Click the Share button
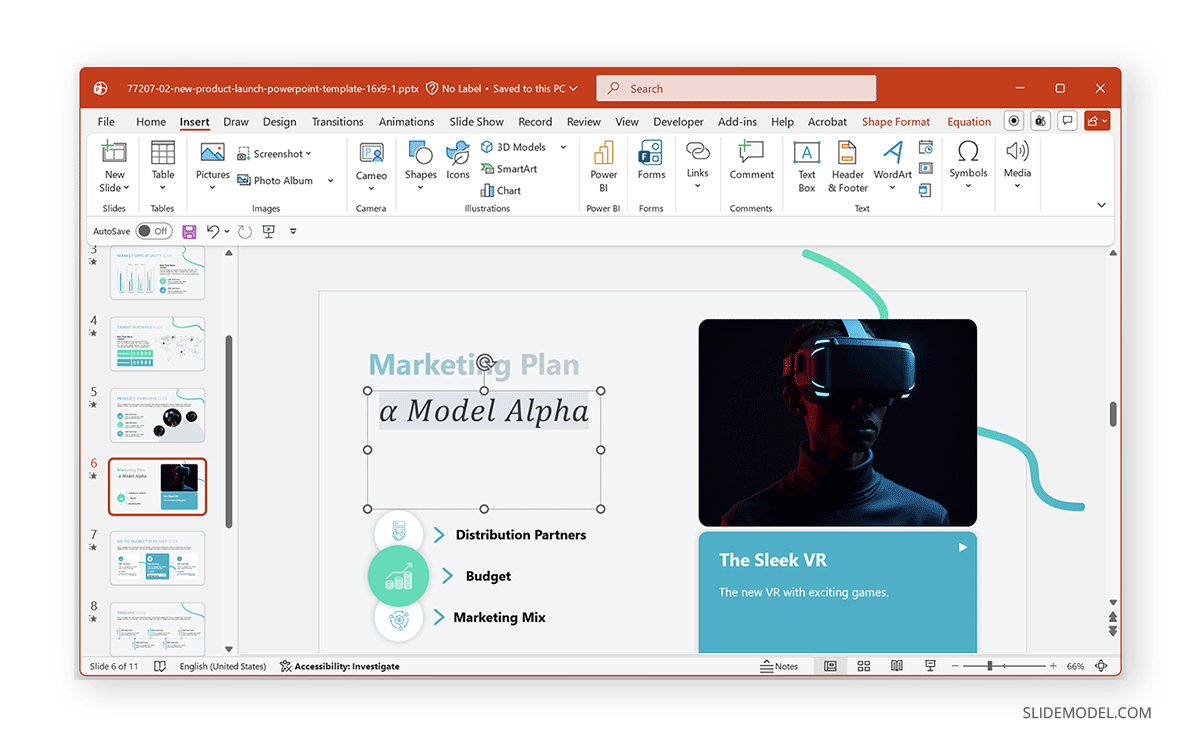 click(1097, 121)
